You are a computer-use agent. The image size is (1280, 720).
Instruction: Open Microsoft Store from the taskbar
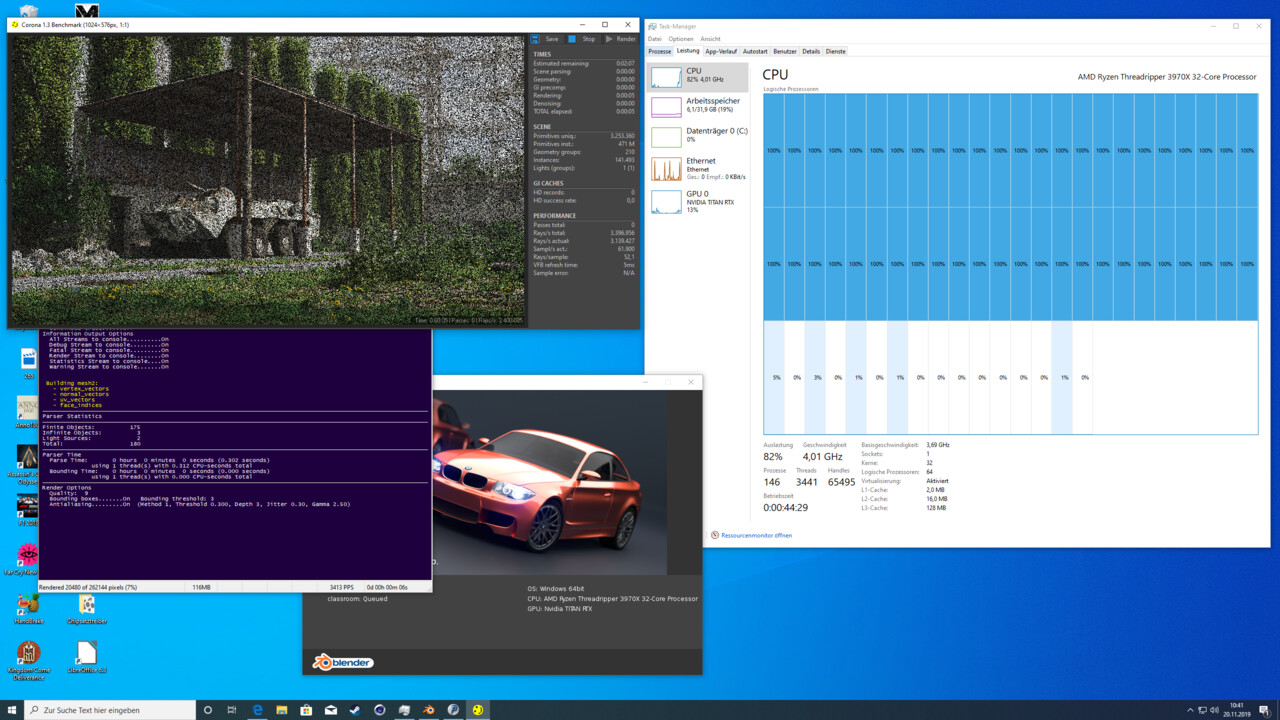[306, 710]
